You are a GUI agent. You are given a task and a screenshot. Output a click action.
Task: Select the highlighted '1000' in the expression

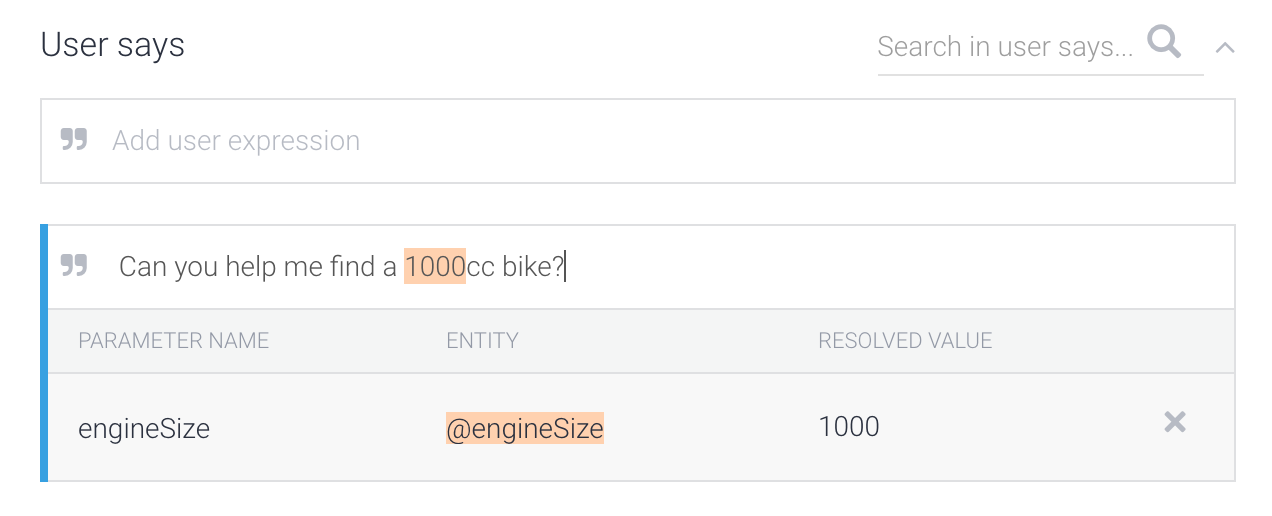(435, 267)
